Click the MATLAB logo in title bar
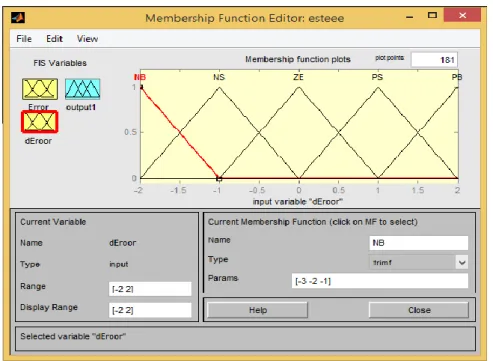The image size is (493, 361). (18, 17)
